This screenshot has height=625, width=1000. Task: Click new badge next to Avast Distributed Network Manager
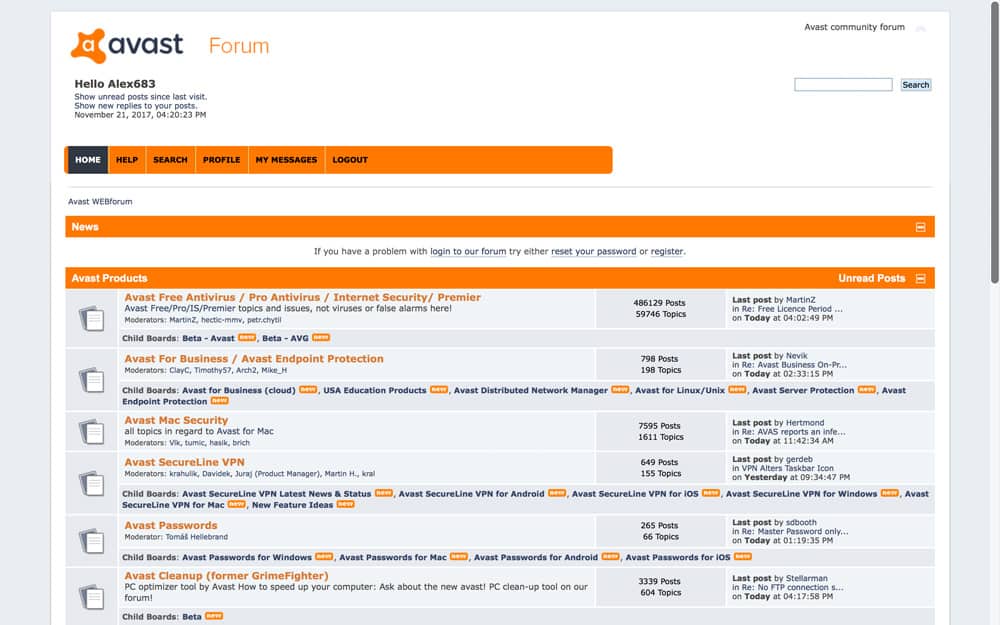pos(621,390)
